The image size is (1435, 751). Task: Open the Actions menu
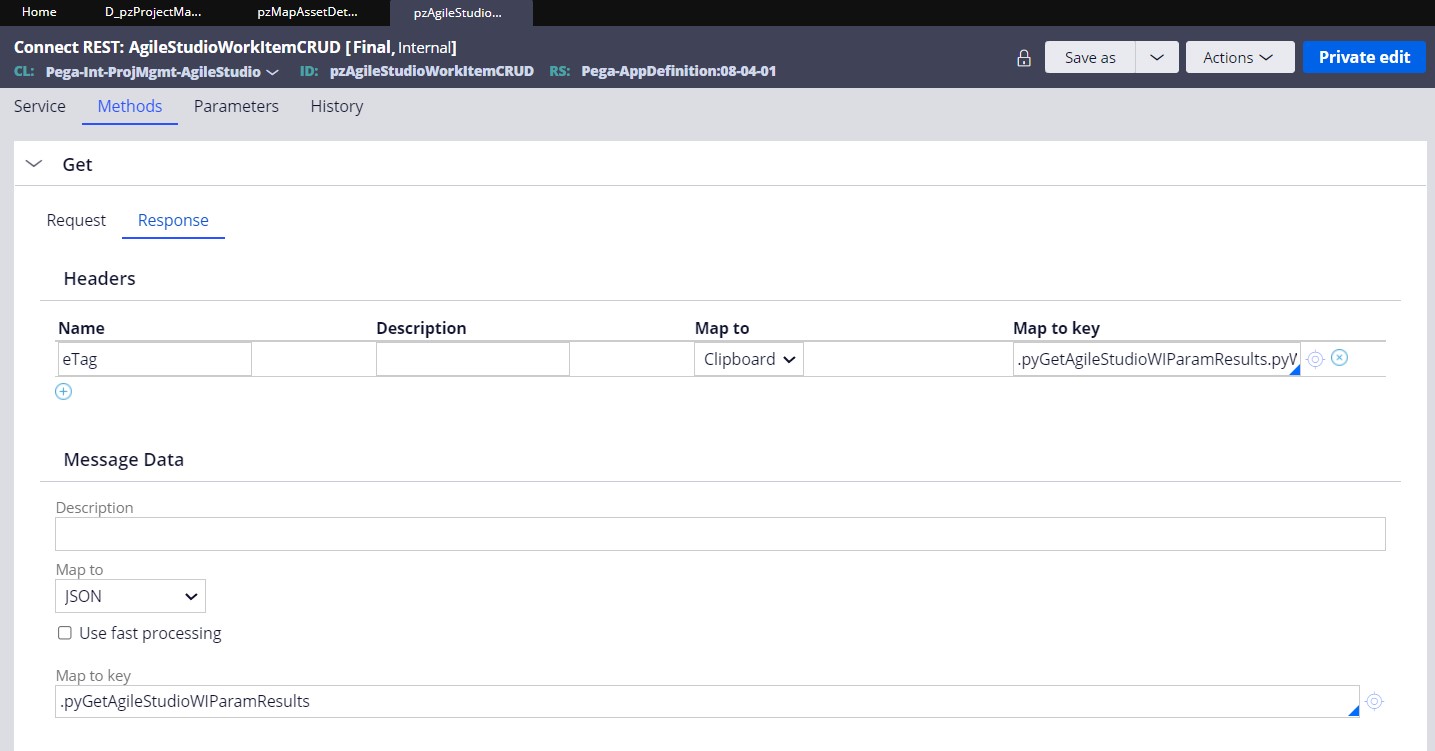click(1240, 57)
